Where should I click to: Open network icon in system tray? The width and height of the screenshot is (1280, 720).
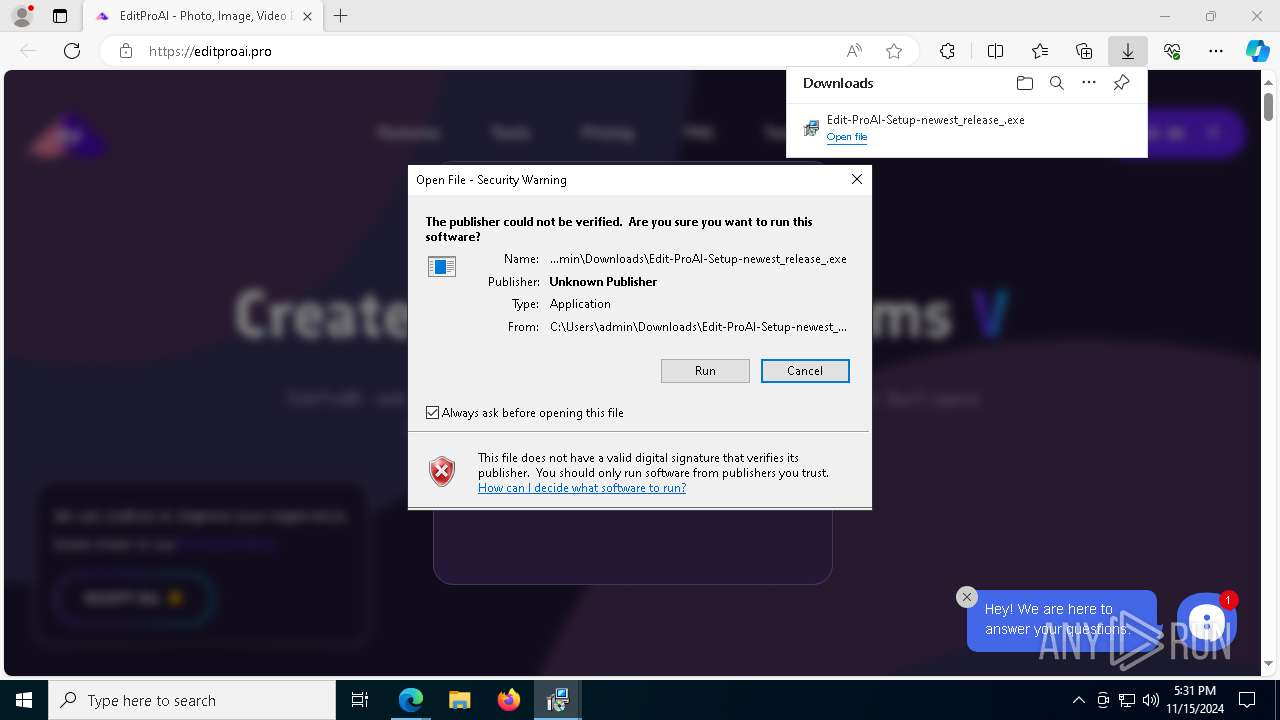coord(1127,700)
